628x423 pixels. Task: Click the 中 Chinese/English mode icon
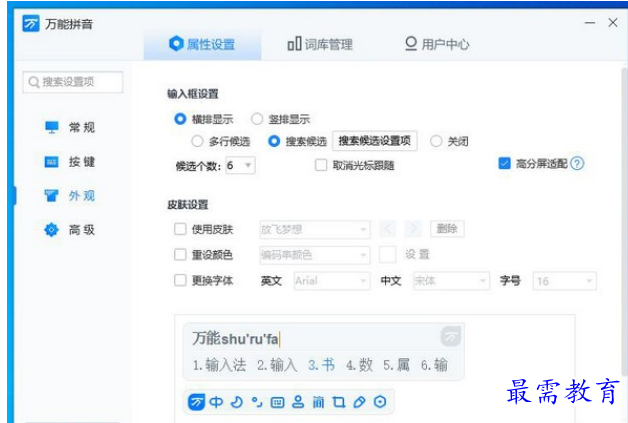(x=216, y=402)
